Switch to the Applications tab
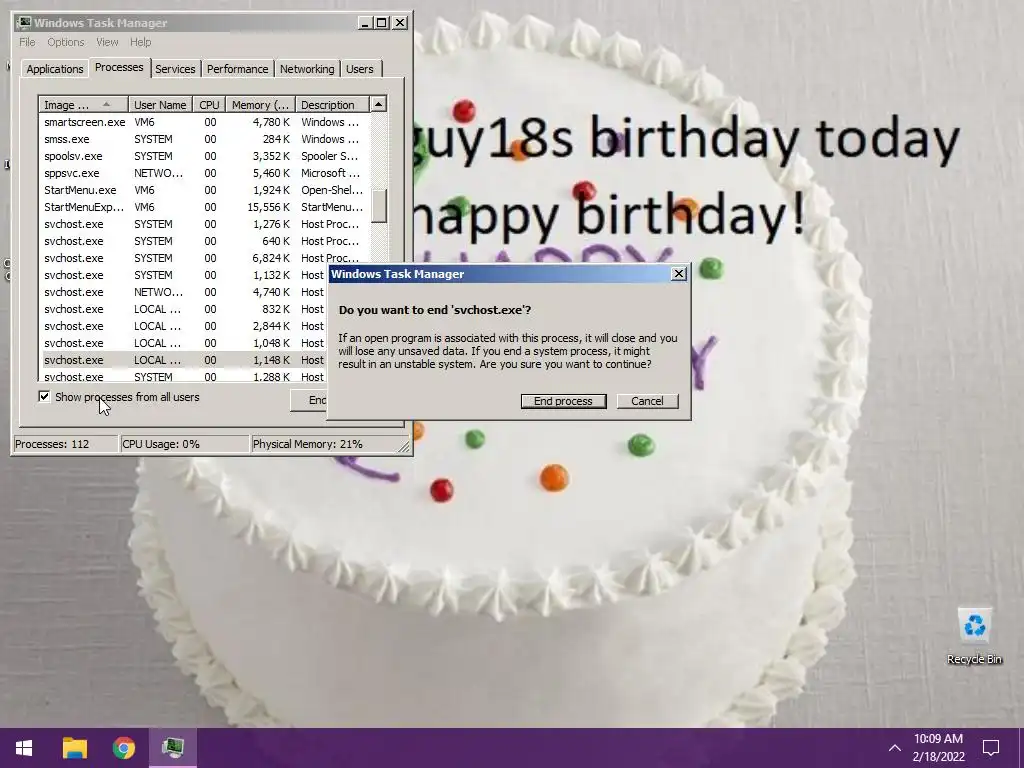The image size is (1024, 768). coord(55,69)
